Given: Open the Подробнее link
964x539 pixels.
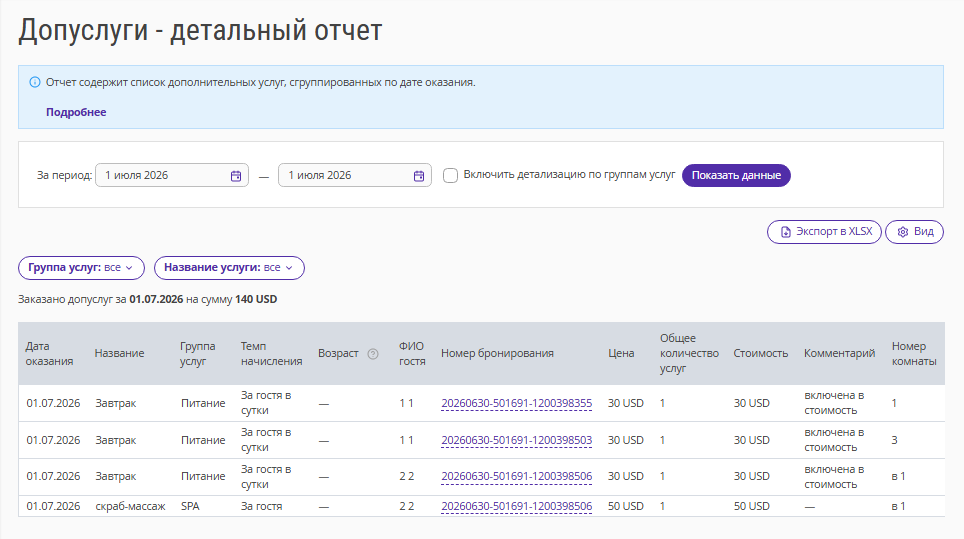Looking at the screenshot, I should [x=76, y=112].
